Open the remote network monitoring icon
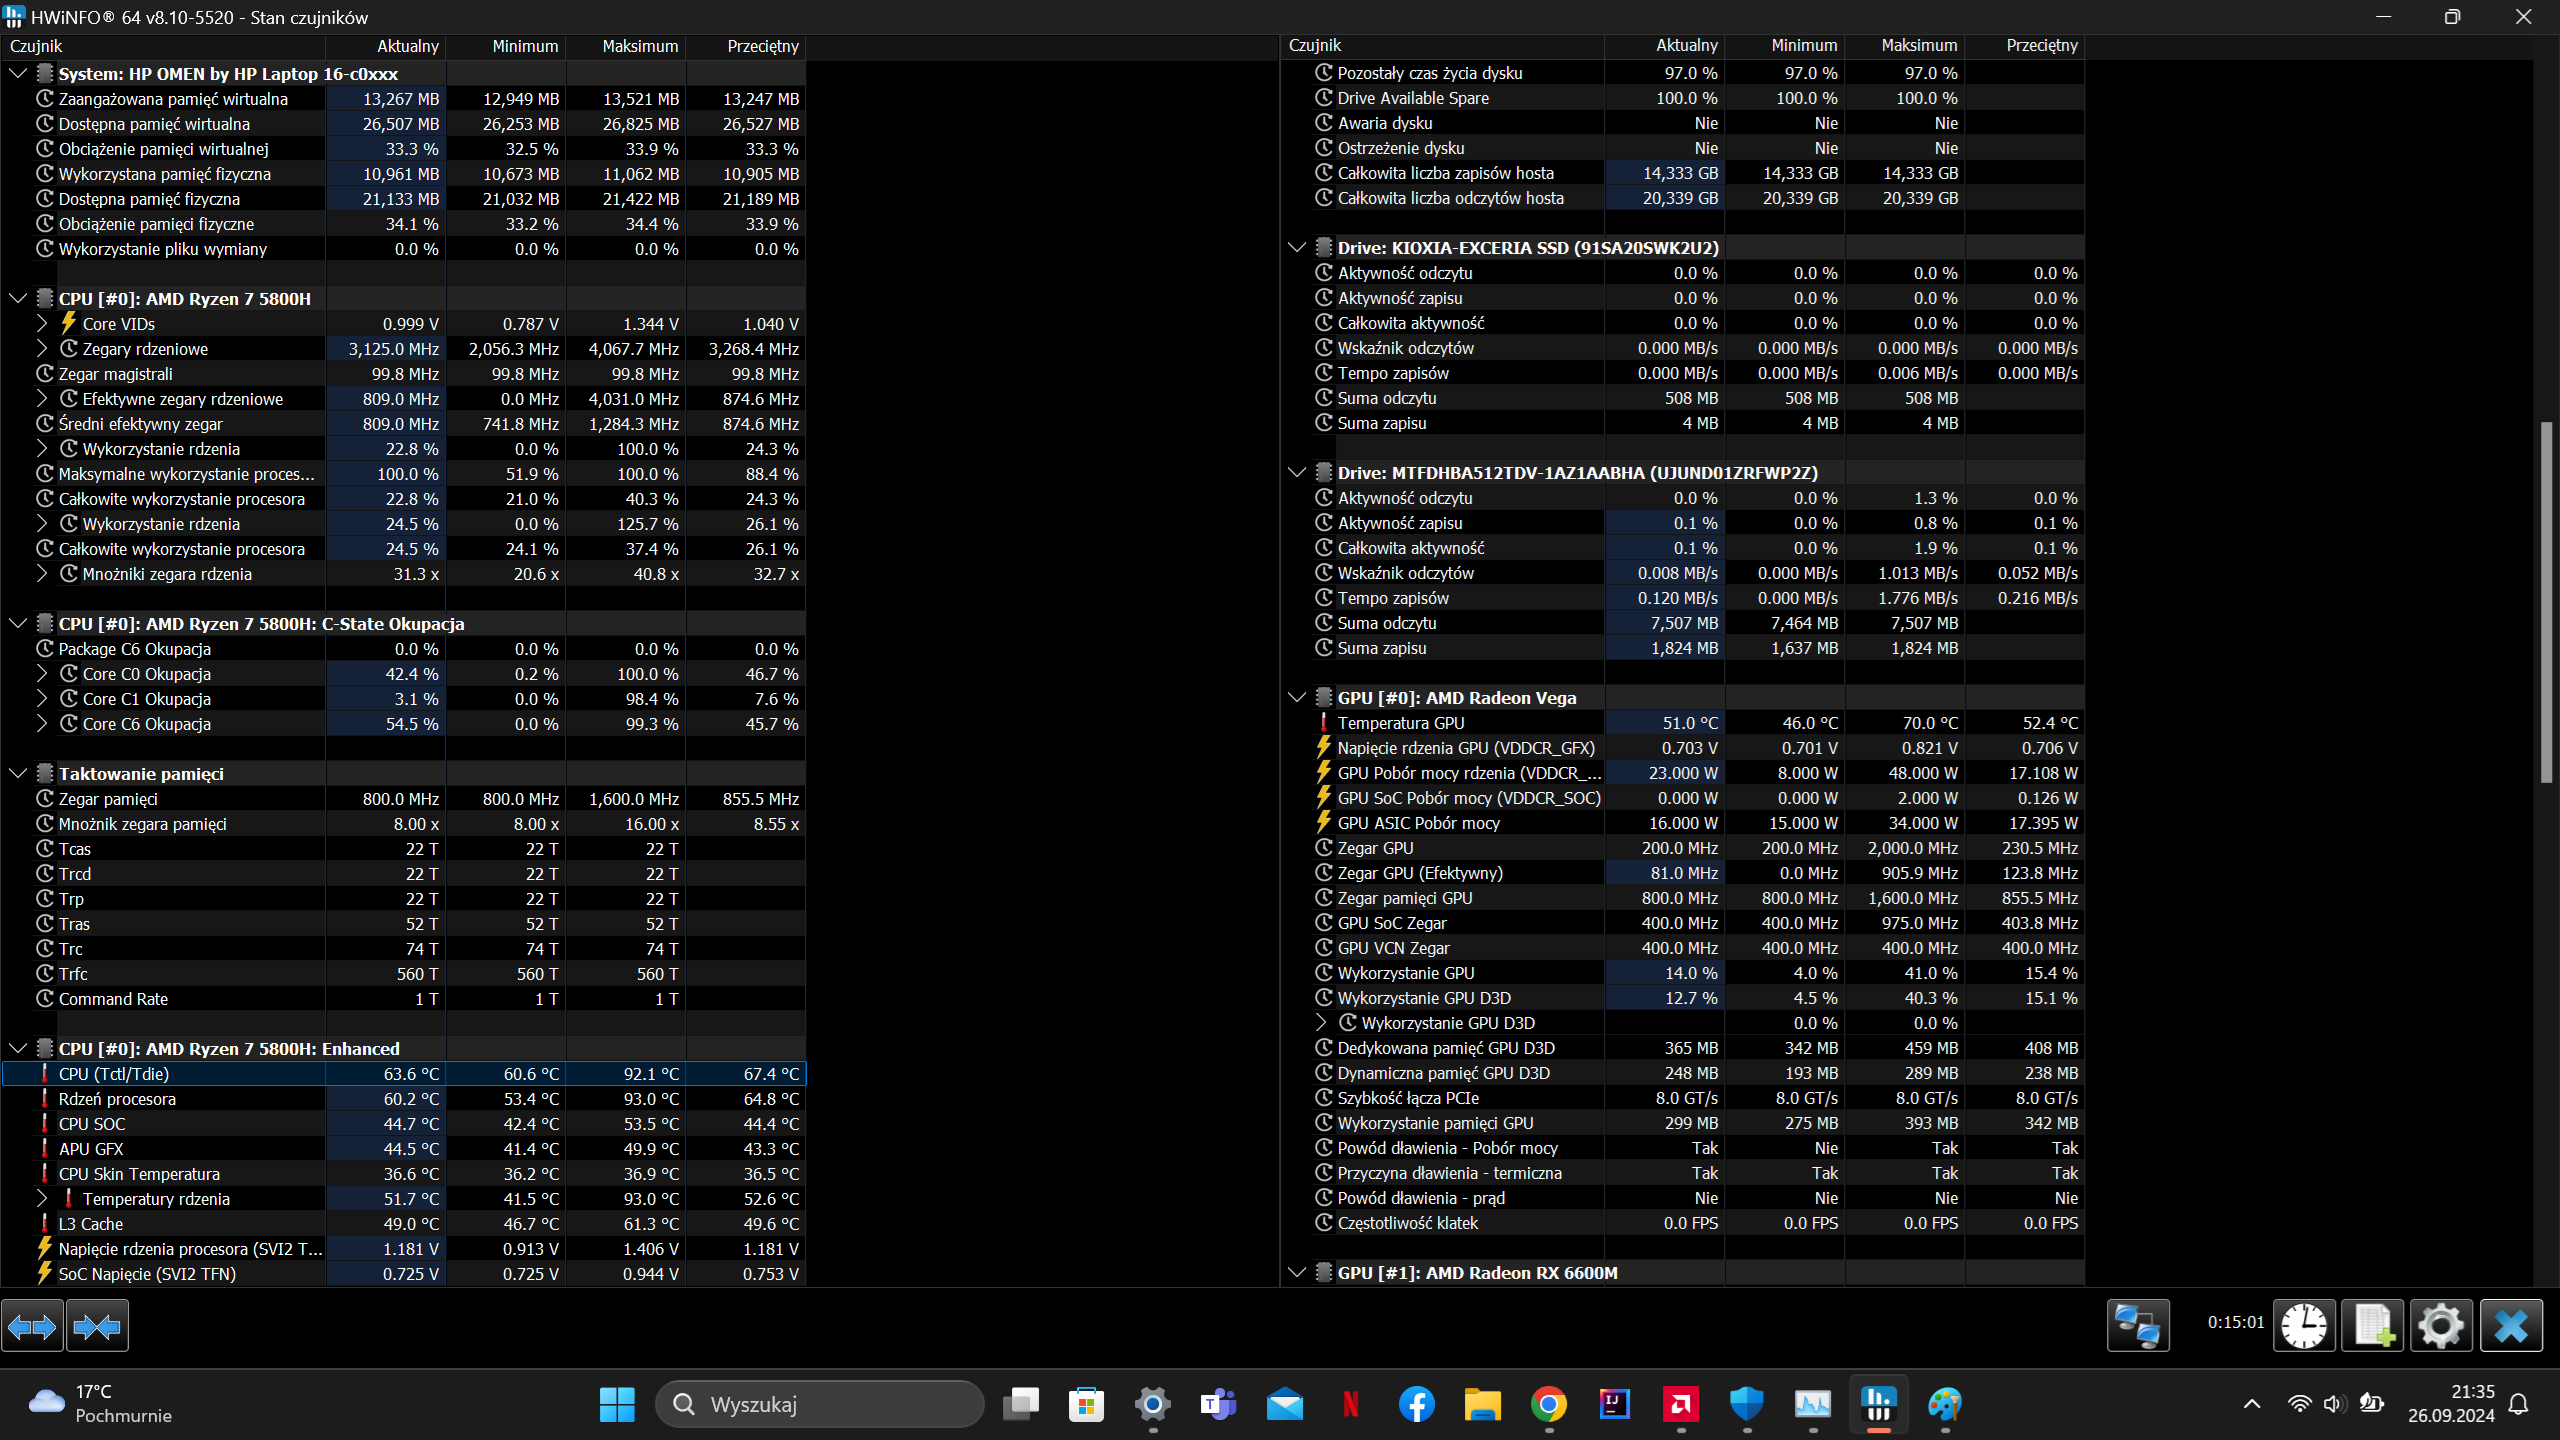The image size is (2560, 1440). [2138, 1326]
